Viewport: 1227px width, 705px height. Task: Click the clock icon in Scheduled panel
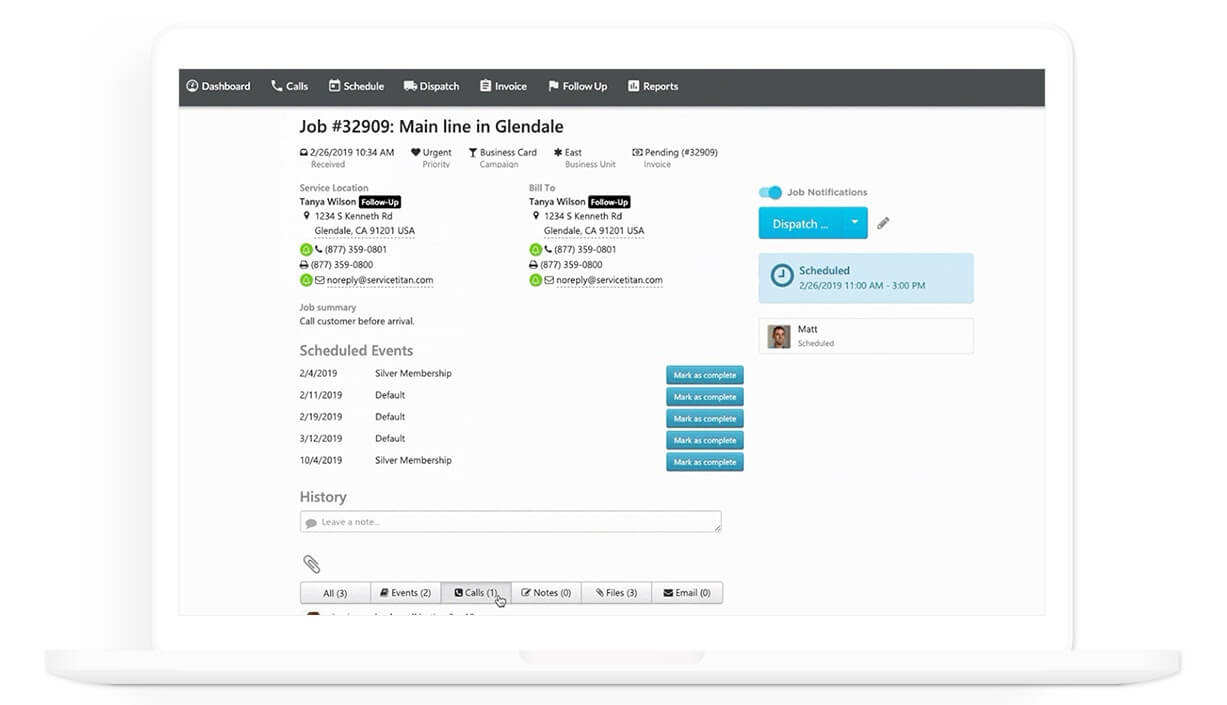[782, 276]
